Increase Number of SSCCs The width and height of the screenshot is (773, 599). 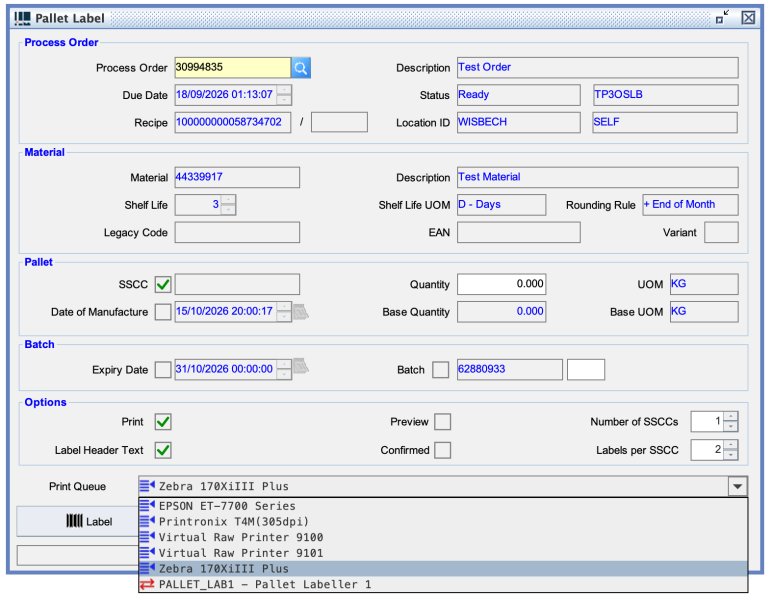[731, 417]
